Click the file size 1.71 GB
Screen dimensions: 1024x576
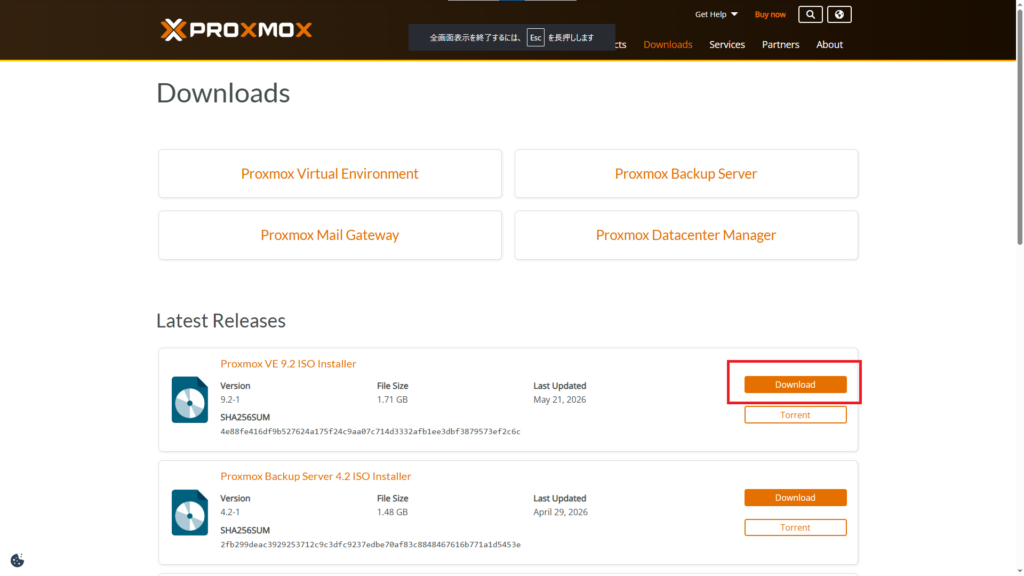[x=392, y=400]
